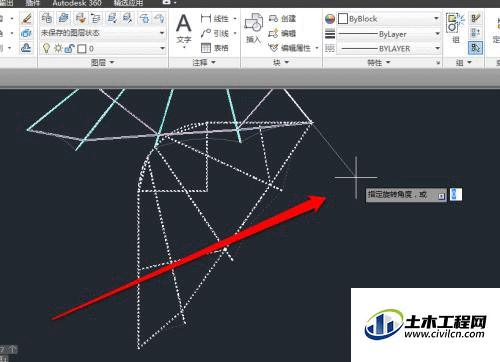
Task: Click the ungroup icon below group edit
Action: (x=475, y=33)
